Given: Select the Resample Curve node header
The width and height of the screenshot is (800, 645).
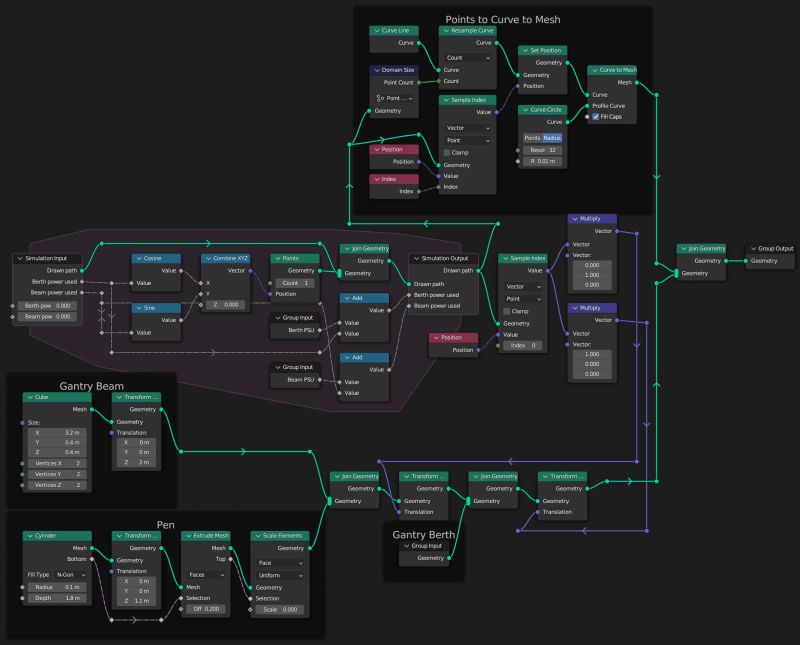Looking at the screenshot, I should [470, 31].
